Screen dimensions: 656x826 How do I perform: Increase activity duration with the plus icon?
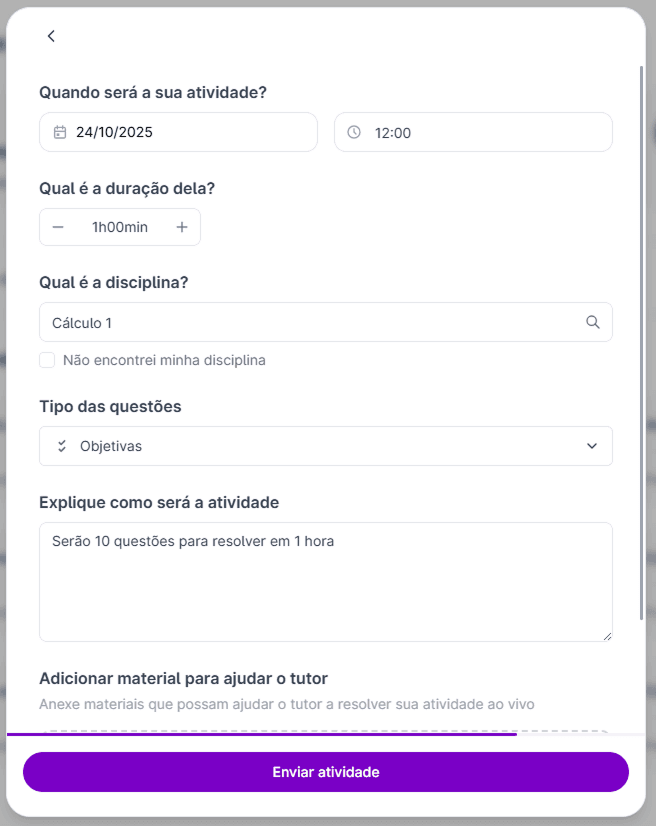(x=182, y=227)
